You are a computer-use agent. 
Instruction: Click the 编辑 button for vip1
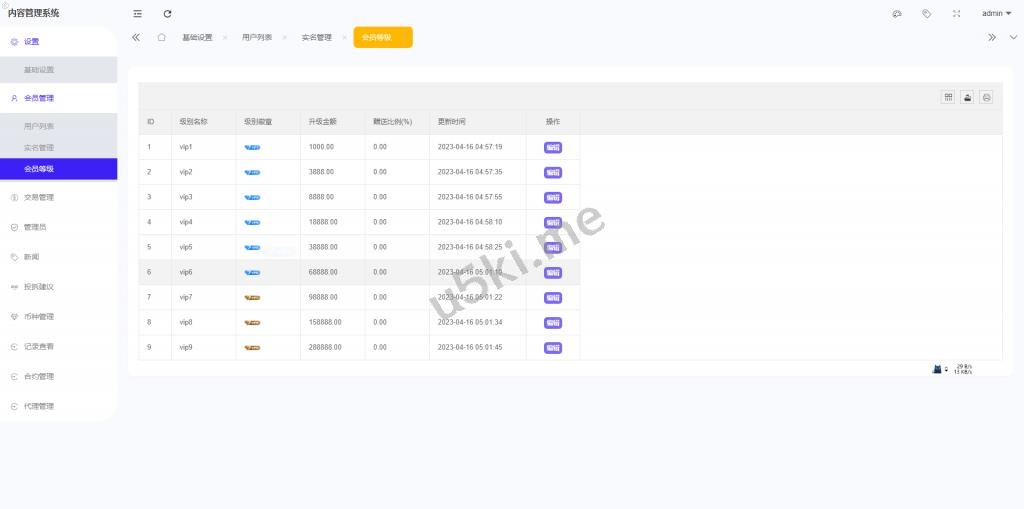click(552, 147)
